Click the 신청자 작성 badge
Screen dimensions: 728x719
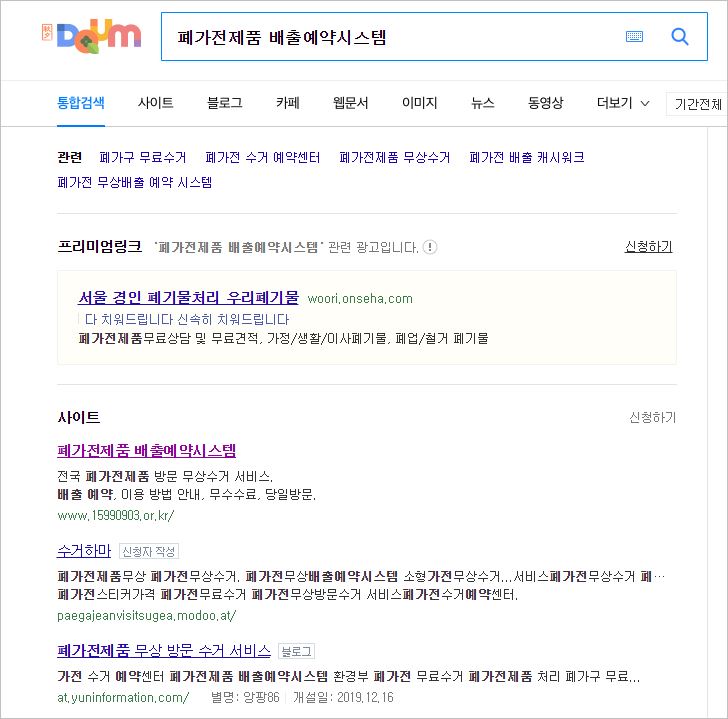click(x=149, y=551)
